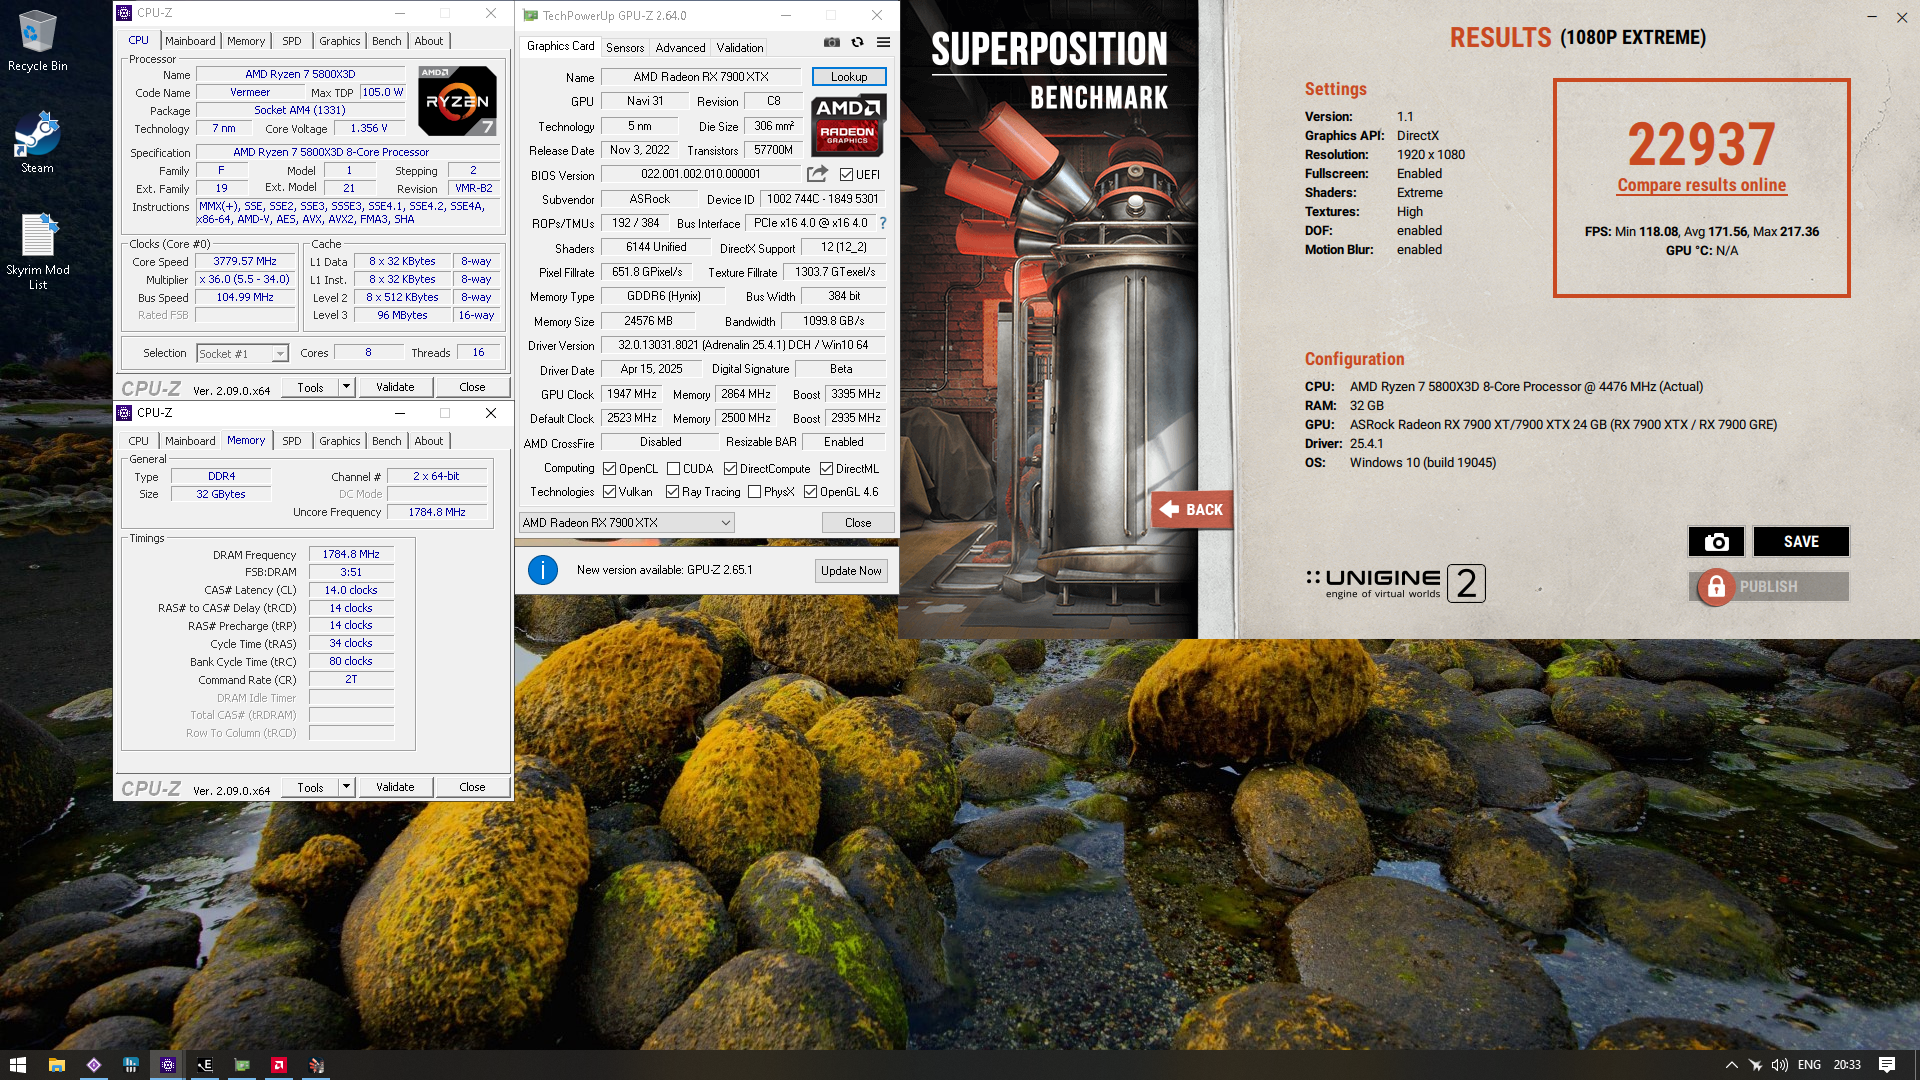Click the CPU Name field 'AMD Ryzen 7 5800X3D'
Screen dimensions: 1920x1080
coord(300,74)
